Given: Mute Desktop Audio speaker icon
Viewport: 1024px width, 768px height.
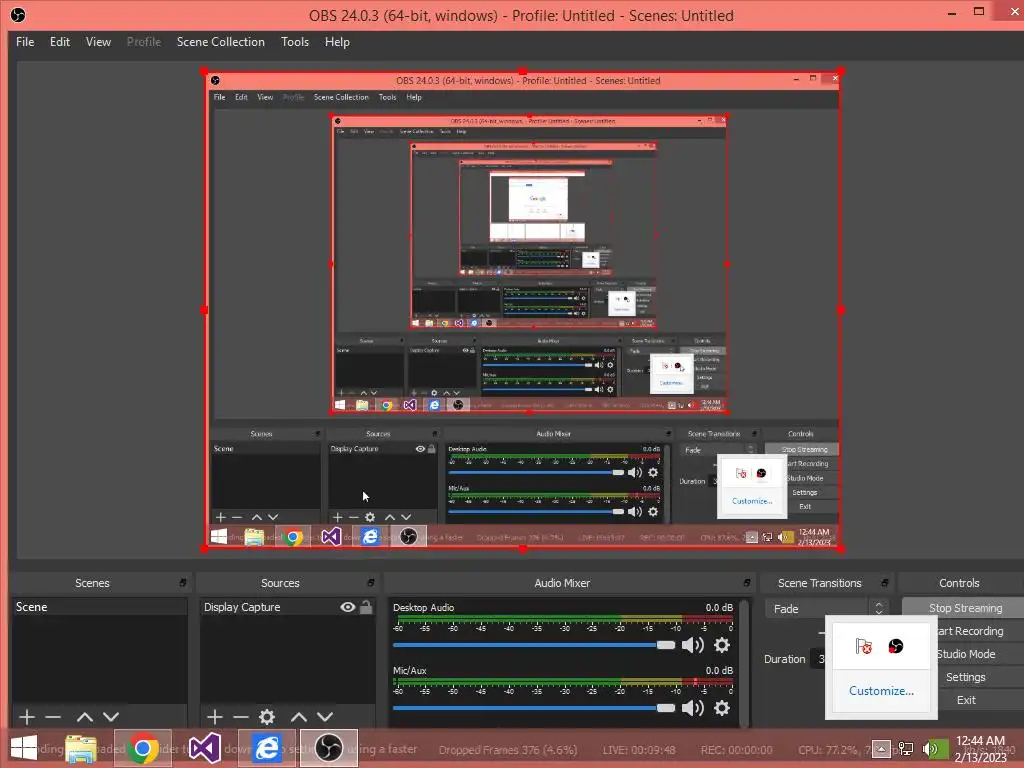Looking at the screenshot, I should [693, 645].
